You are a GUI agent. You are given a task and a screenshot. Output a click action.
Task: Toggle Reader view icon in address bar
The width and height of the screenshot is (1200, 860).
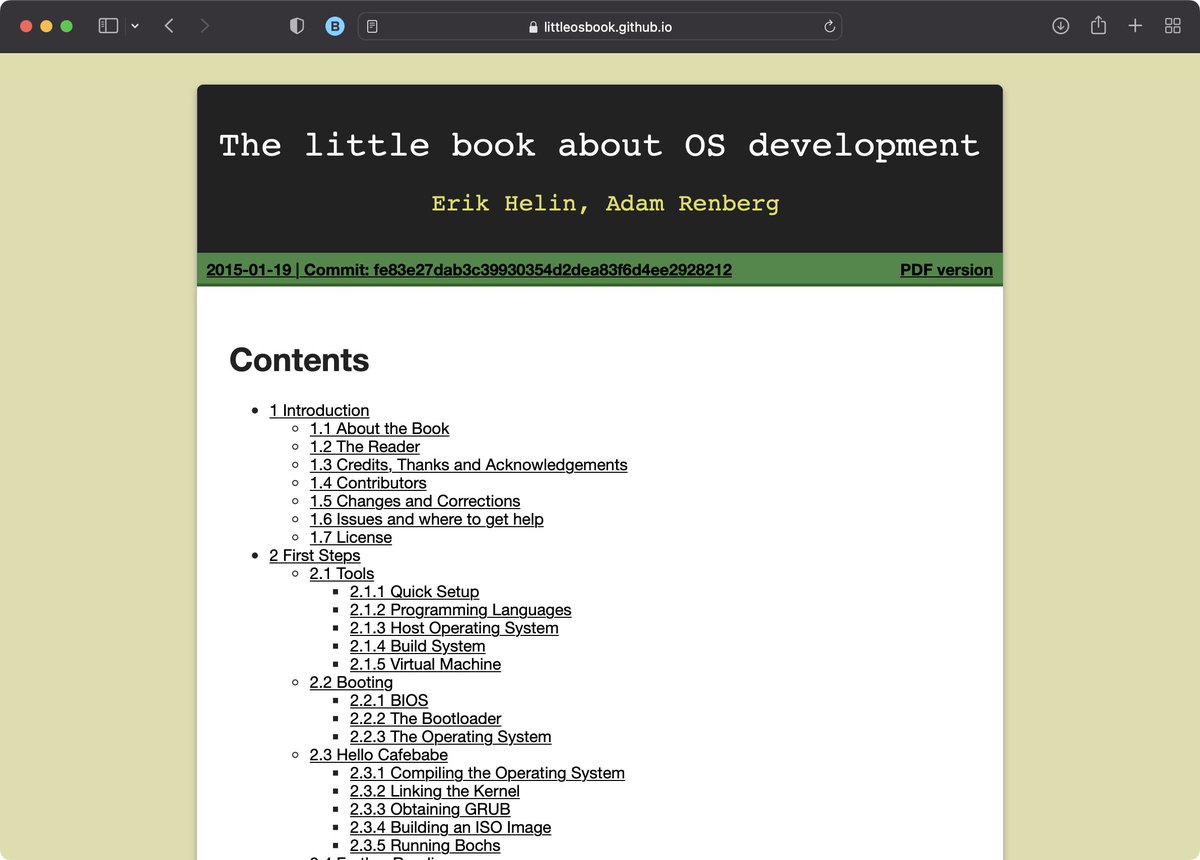point(372,27)
